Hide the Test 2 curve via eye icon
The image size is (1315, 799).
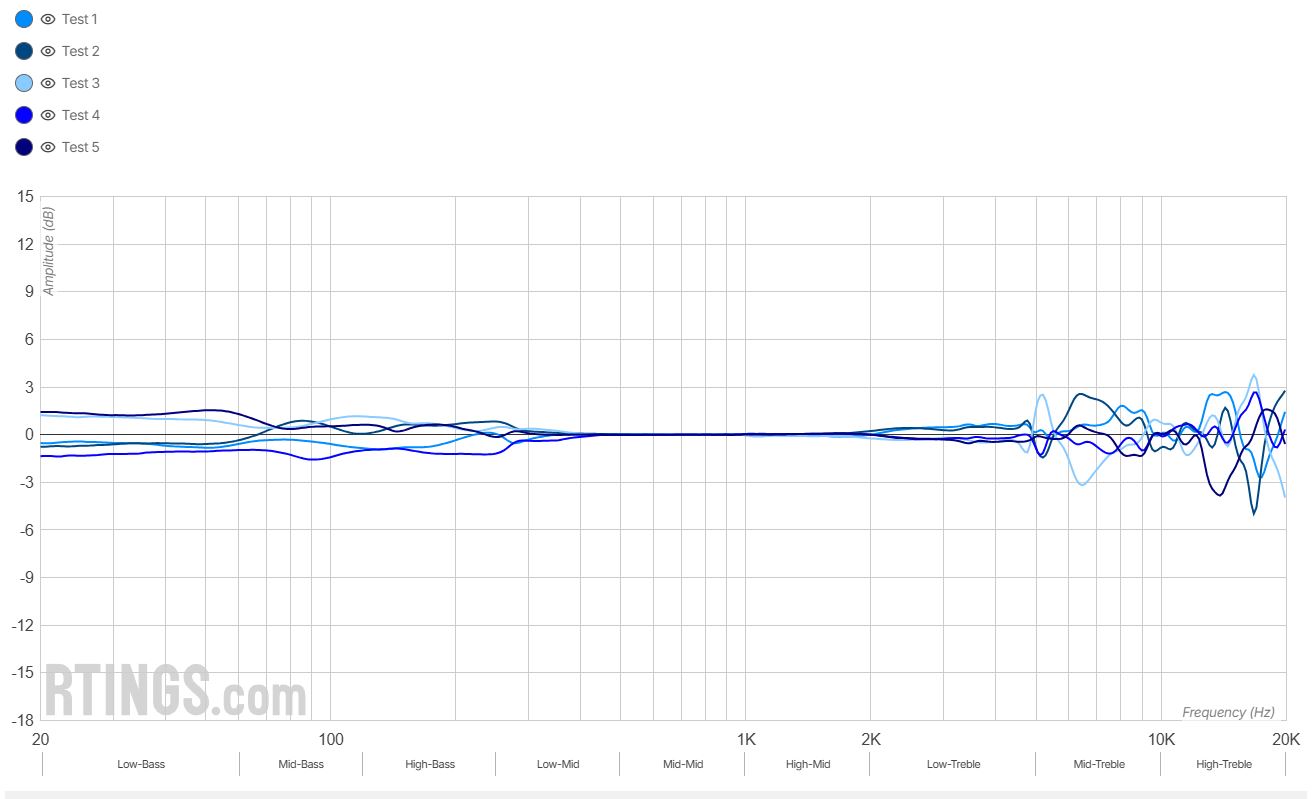[47, 51]
